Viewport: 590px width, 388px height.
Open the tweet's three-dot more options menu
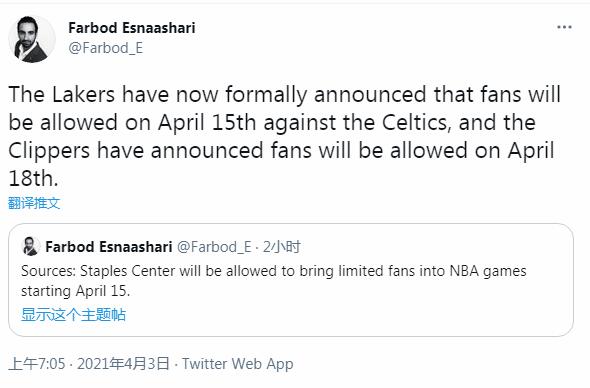click(564, 27)
